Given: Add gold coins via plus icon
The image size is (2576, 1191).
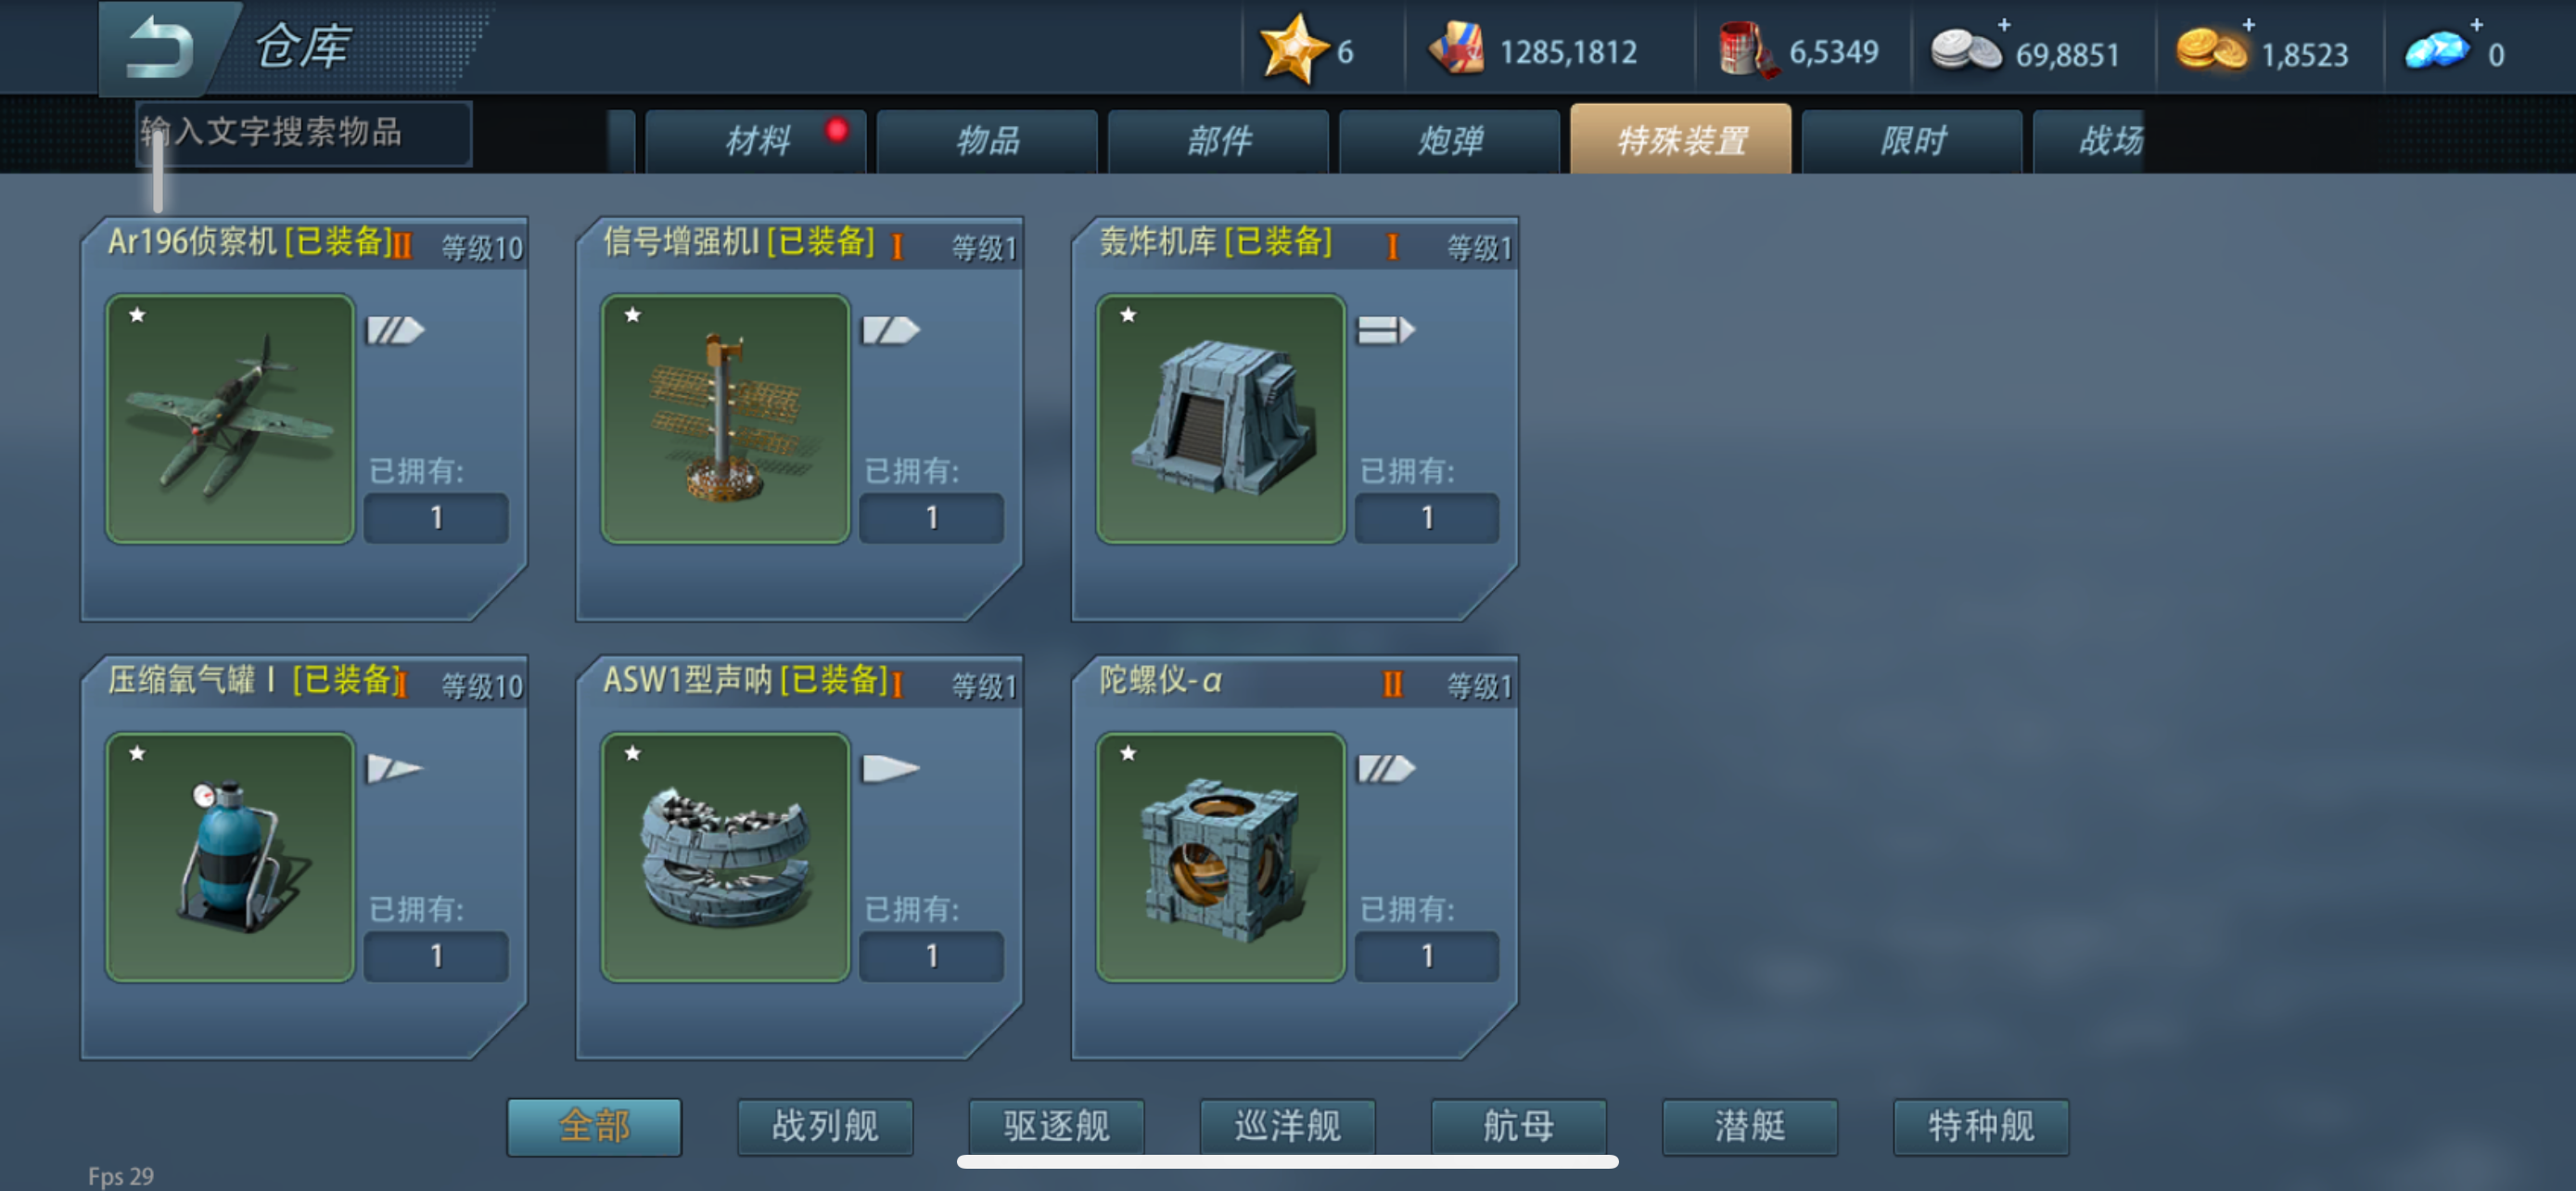Looking at the screenshot, I should (2247, 25).
